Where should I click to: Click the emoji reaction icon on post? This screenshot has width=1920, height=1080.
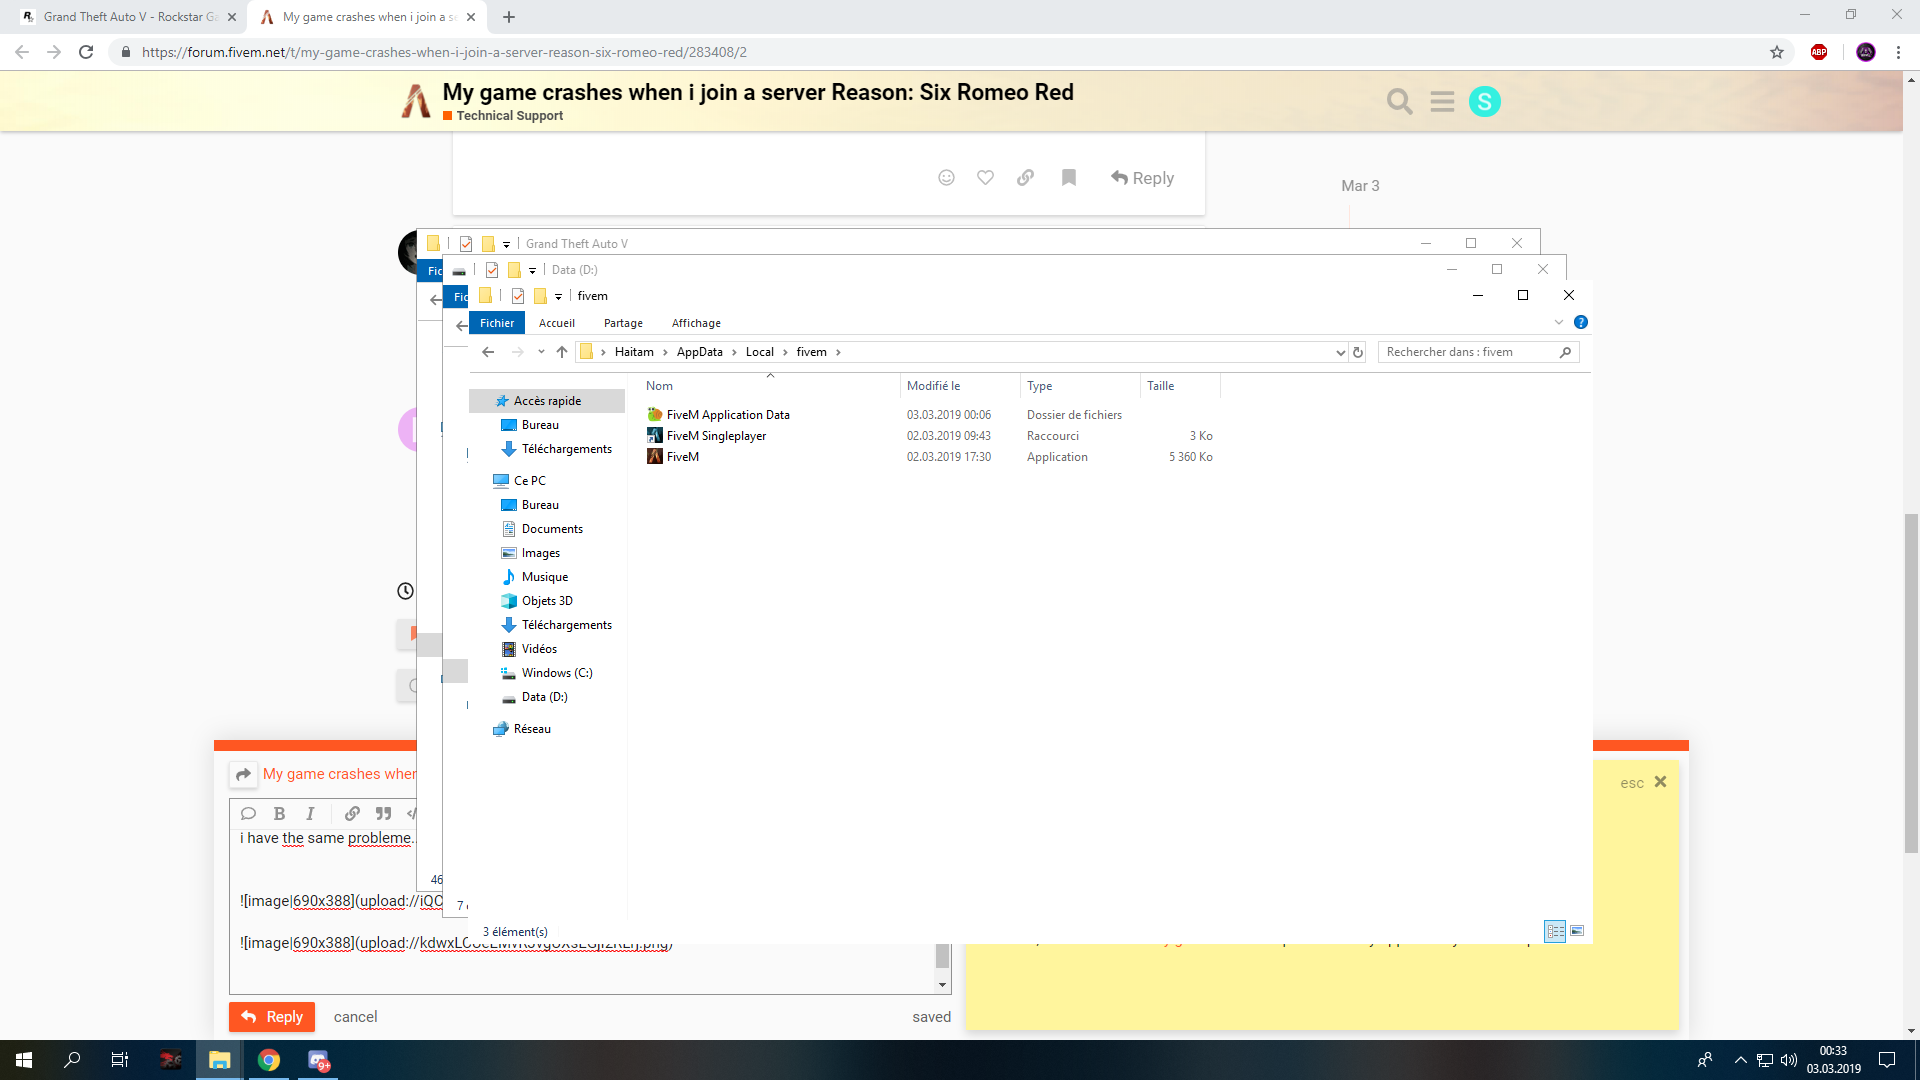point(946,177)
